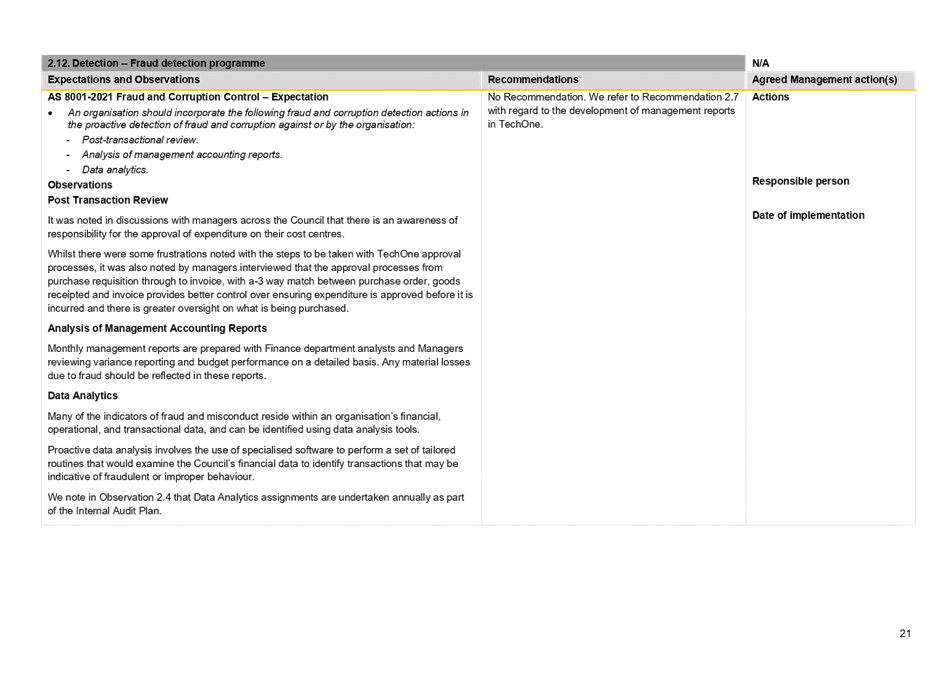Click sentence 'We note in Observation 2.4'
Viewport: 952px width, 674px height.
(256, 504)
